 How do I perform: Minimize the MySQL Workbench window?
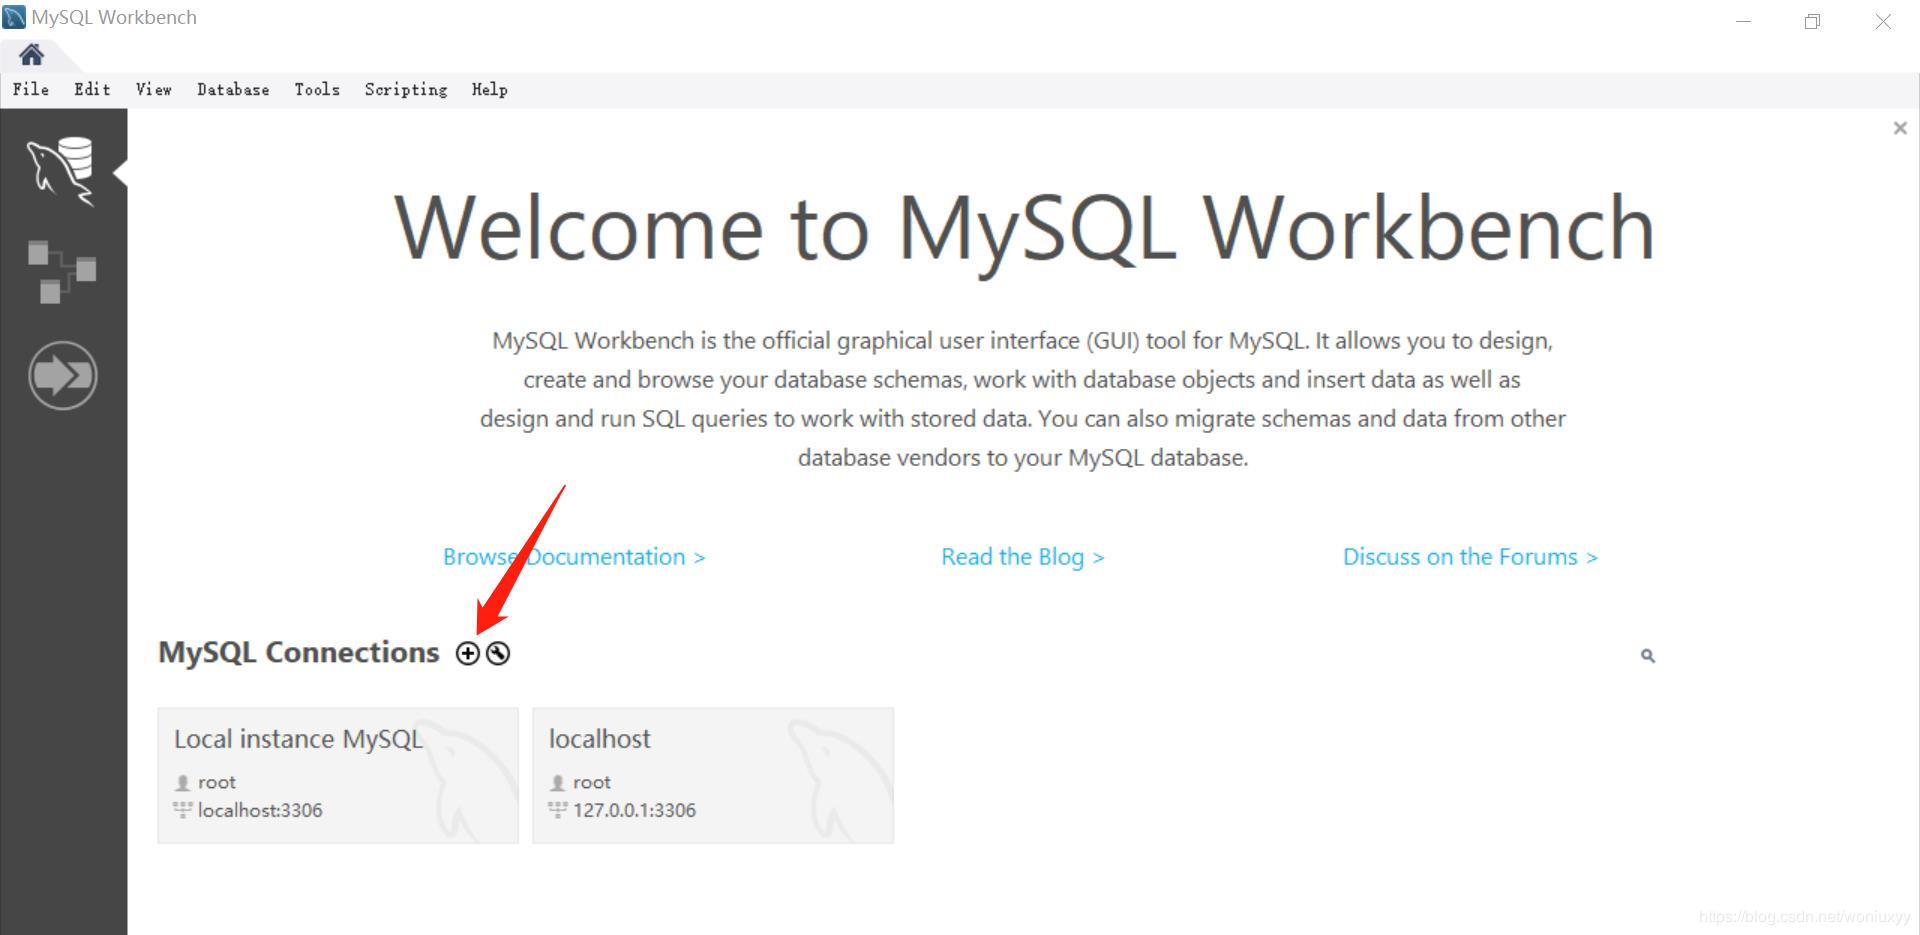(x=1744, y=21)
